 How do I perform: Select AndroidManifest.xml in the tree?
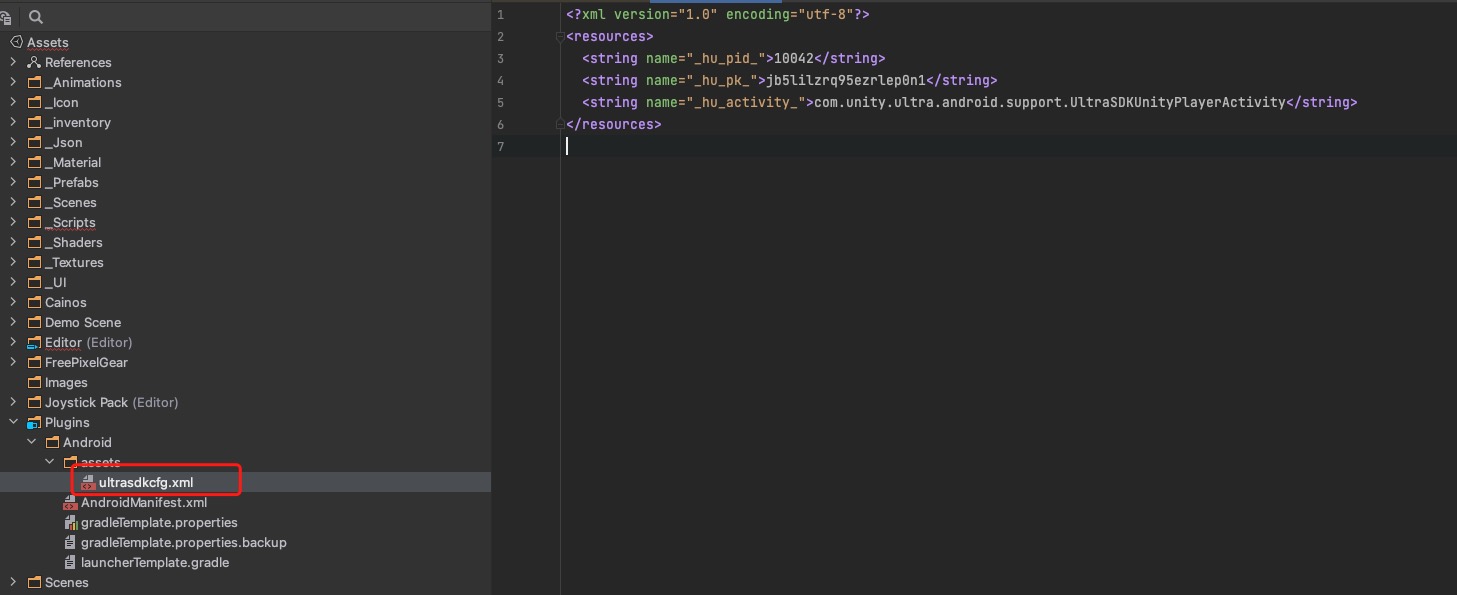144,502
